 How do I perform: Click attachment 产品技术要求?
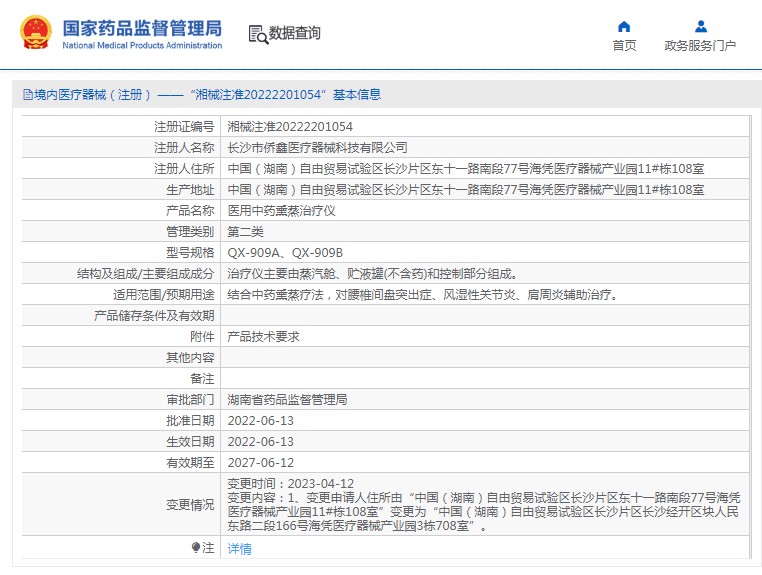click(x=263, y=337)
